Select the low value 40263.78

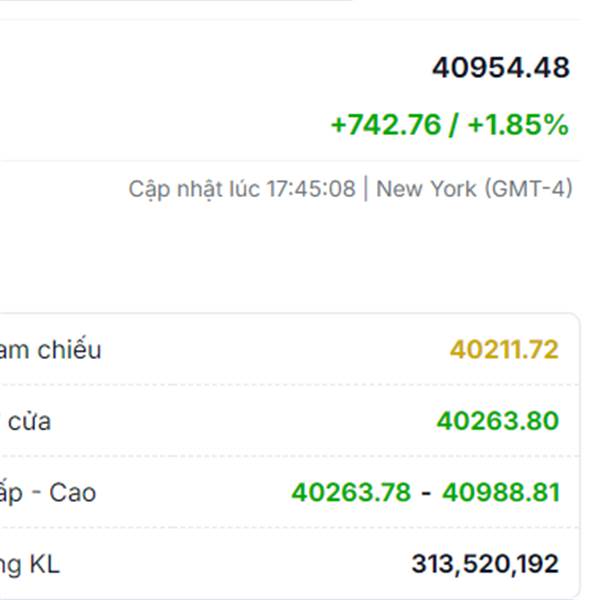click(x=351, y=492)
